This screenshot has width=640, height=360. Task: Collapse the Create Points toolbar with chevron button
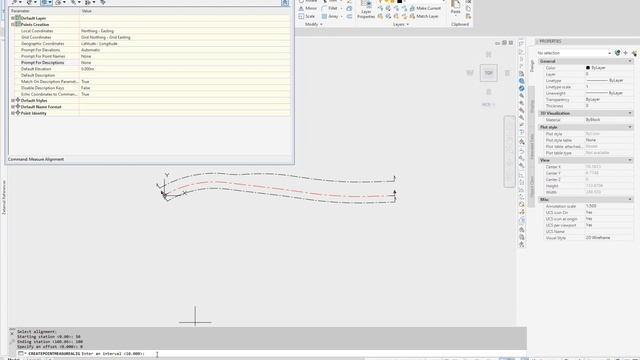tap(285, 3)
